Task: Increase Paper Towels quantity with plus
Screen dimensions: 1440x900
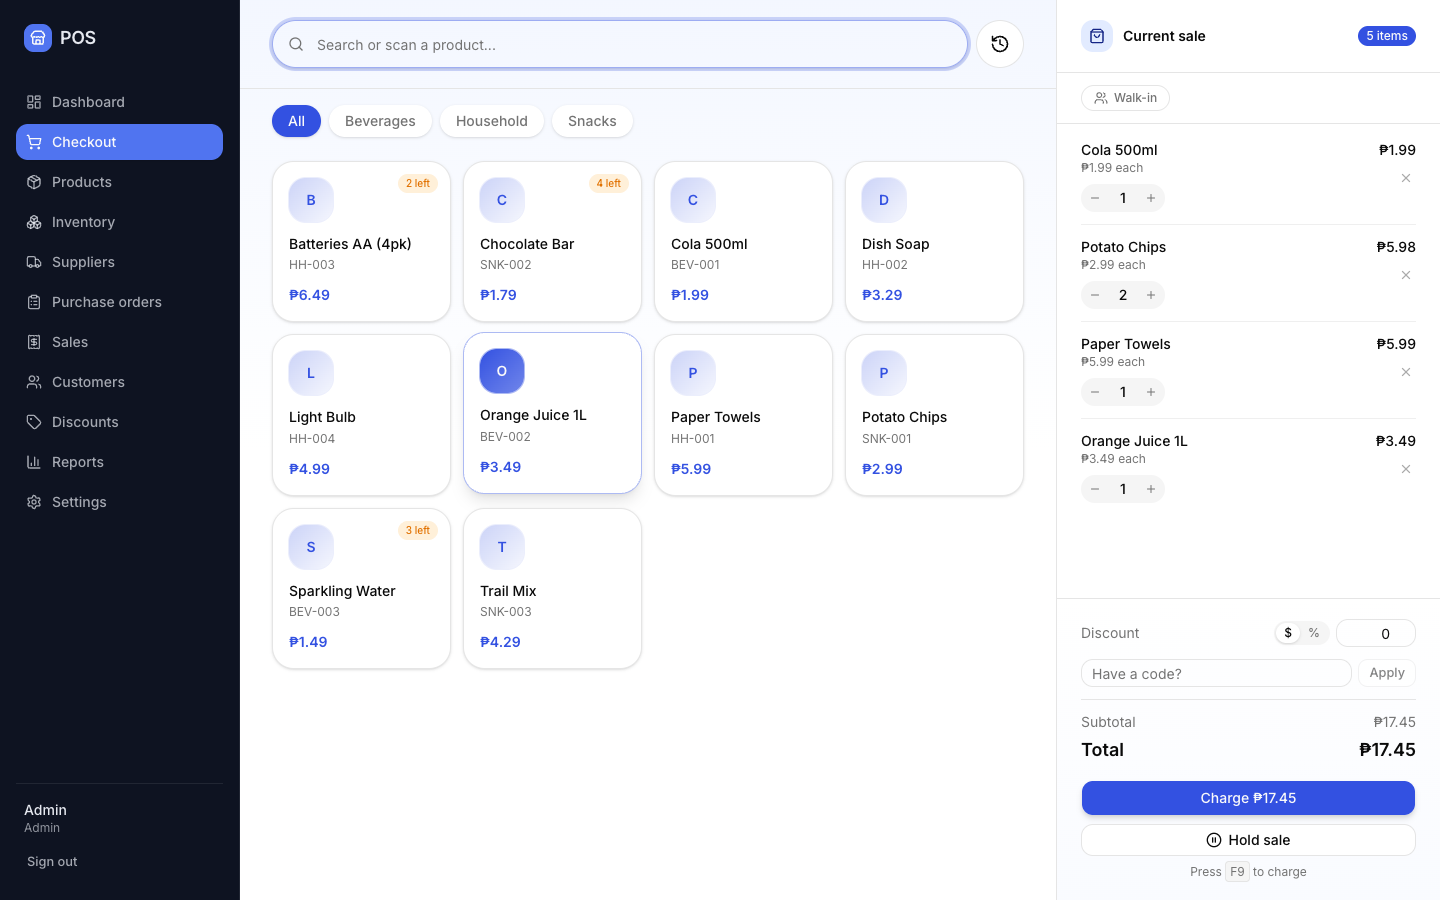Action: [x=1151, y=392]
